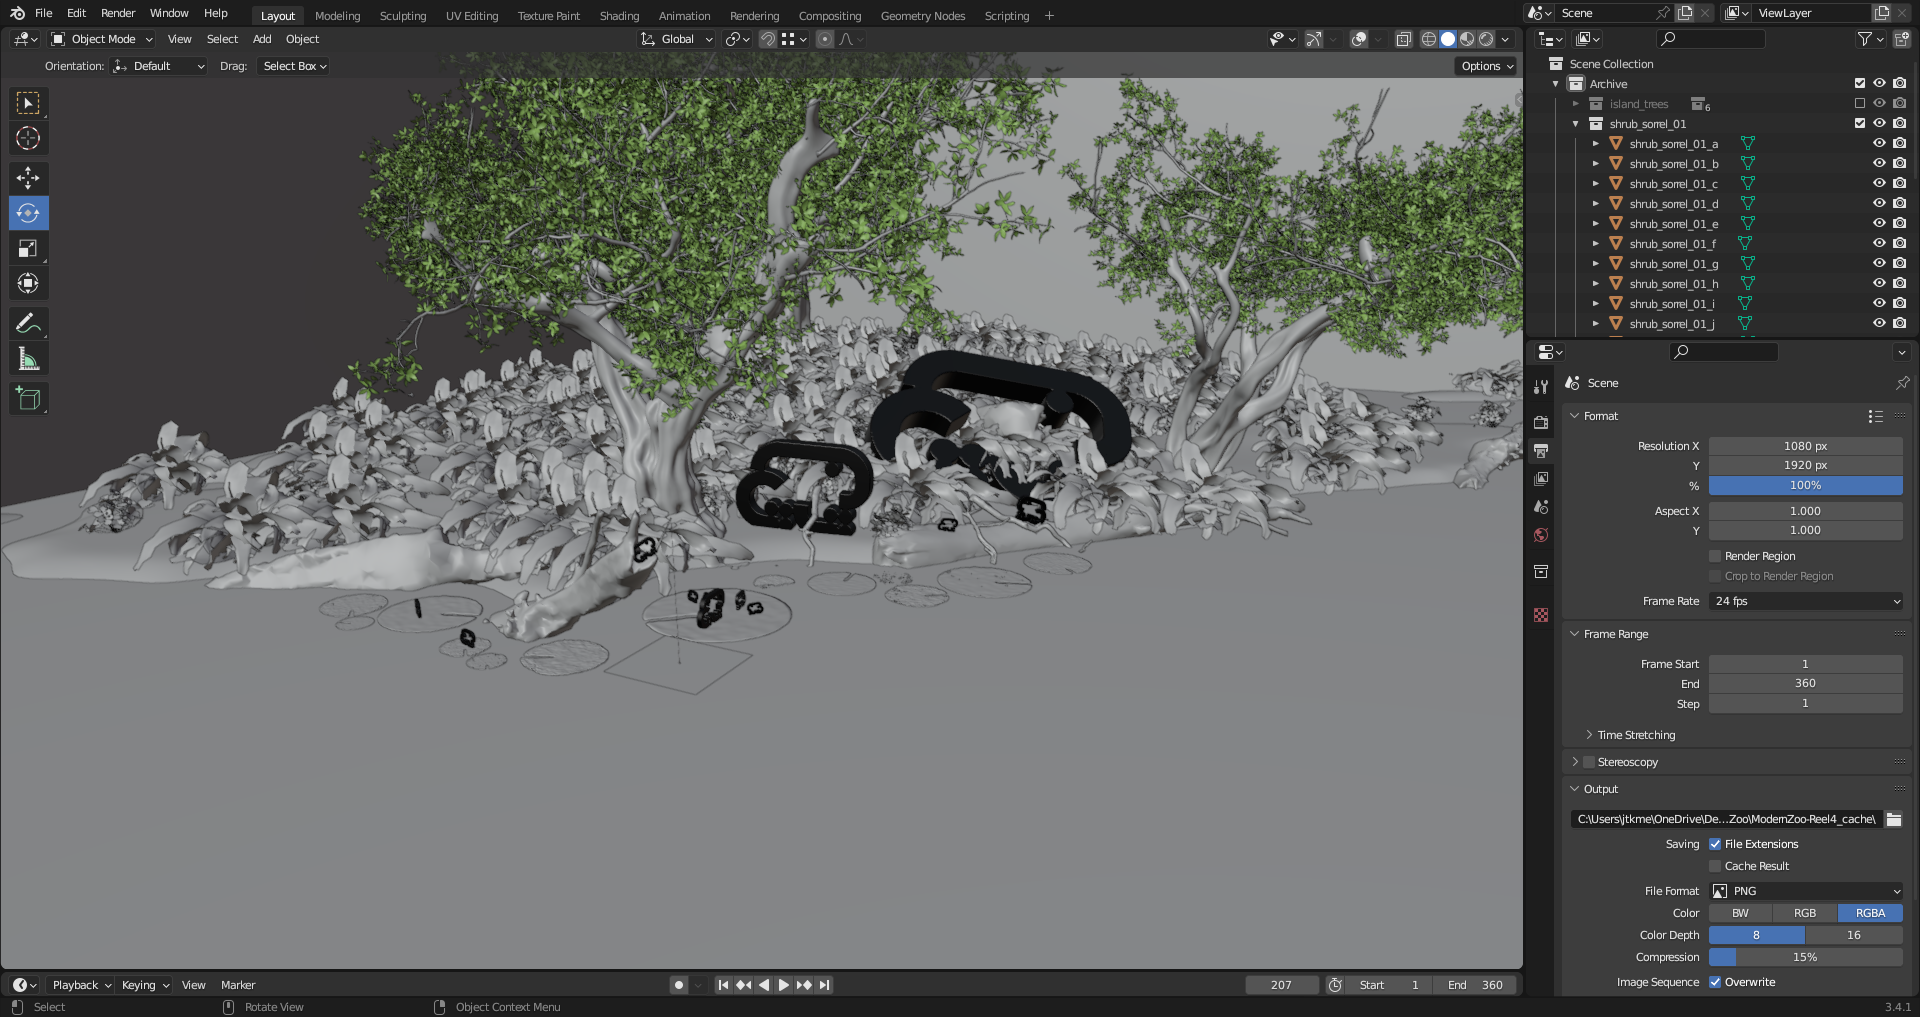Switch to the Geometry Nodes workspace tab
Image resolution: width=1920 pixels, height=1017 pixels.
coord(922,16)
